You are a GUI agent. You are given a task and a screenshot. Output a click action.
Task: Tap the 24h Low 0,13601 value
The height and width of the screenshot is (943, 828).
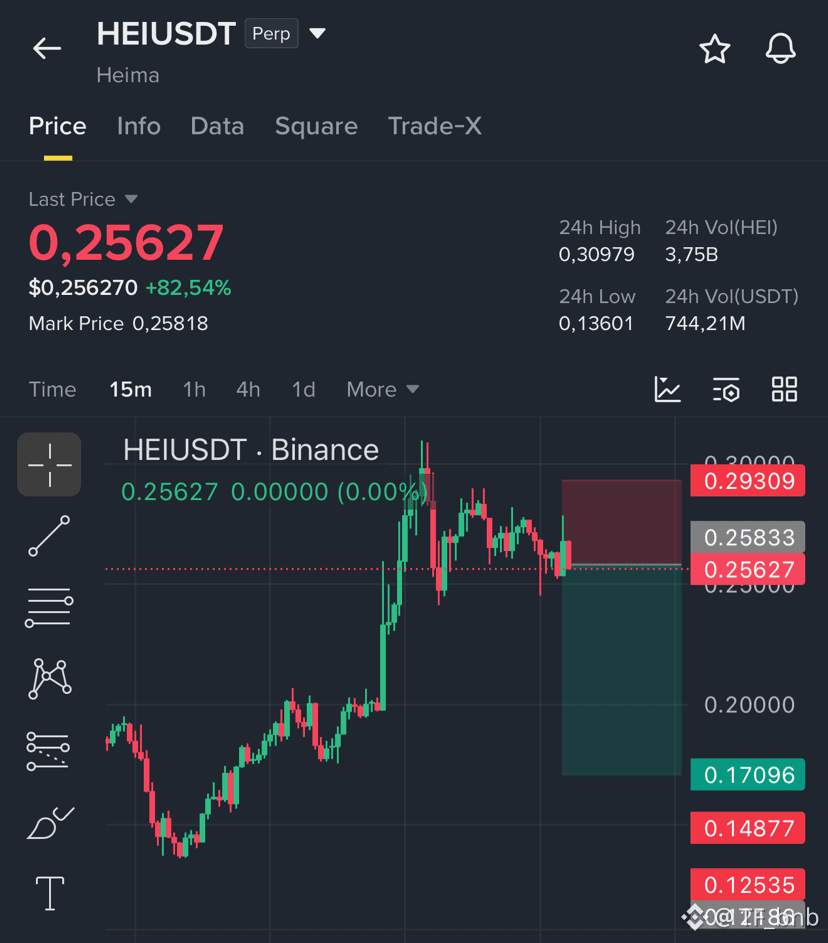coord(596,324)
